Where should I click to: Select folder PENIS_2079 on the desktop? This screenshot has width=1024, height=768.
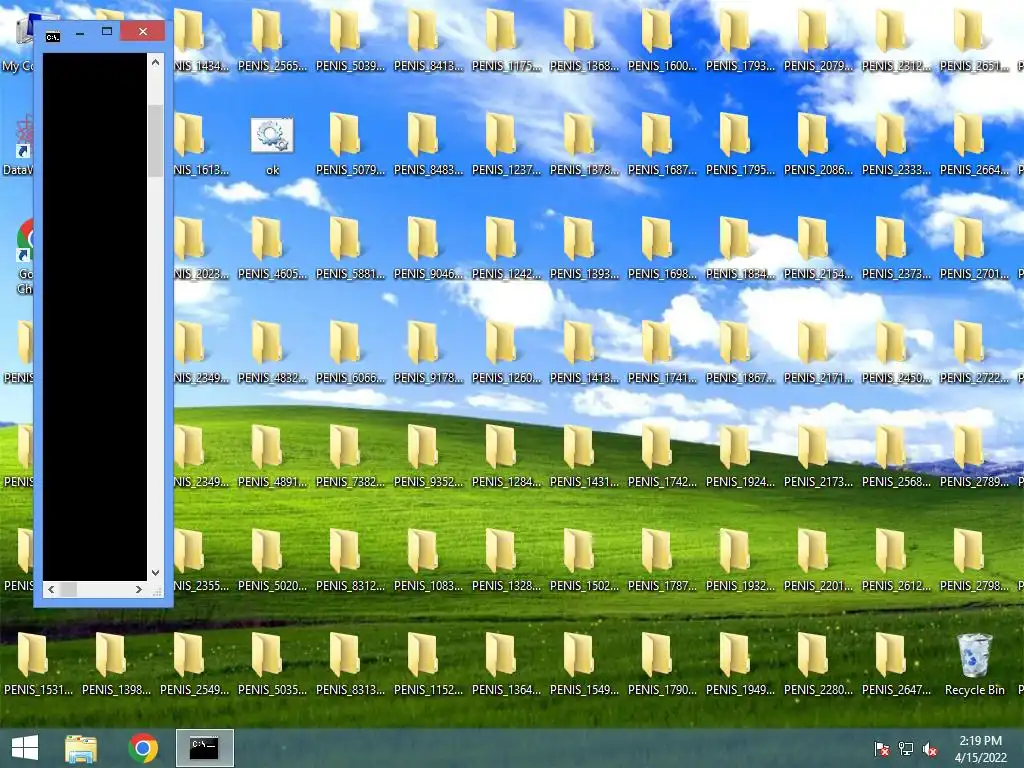click(x=818, y=40)
